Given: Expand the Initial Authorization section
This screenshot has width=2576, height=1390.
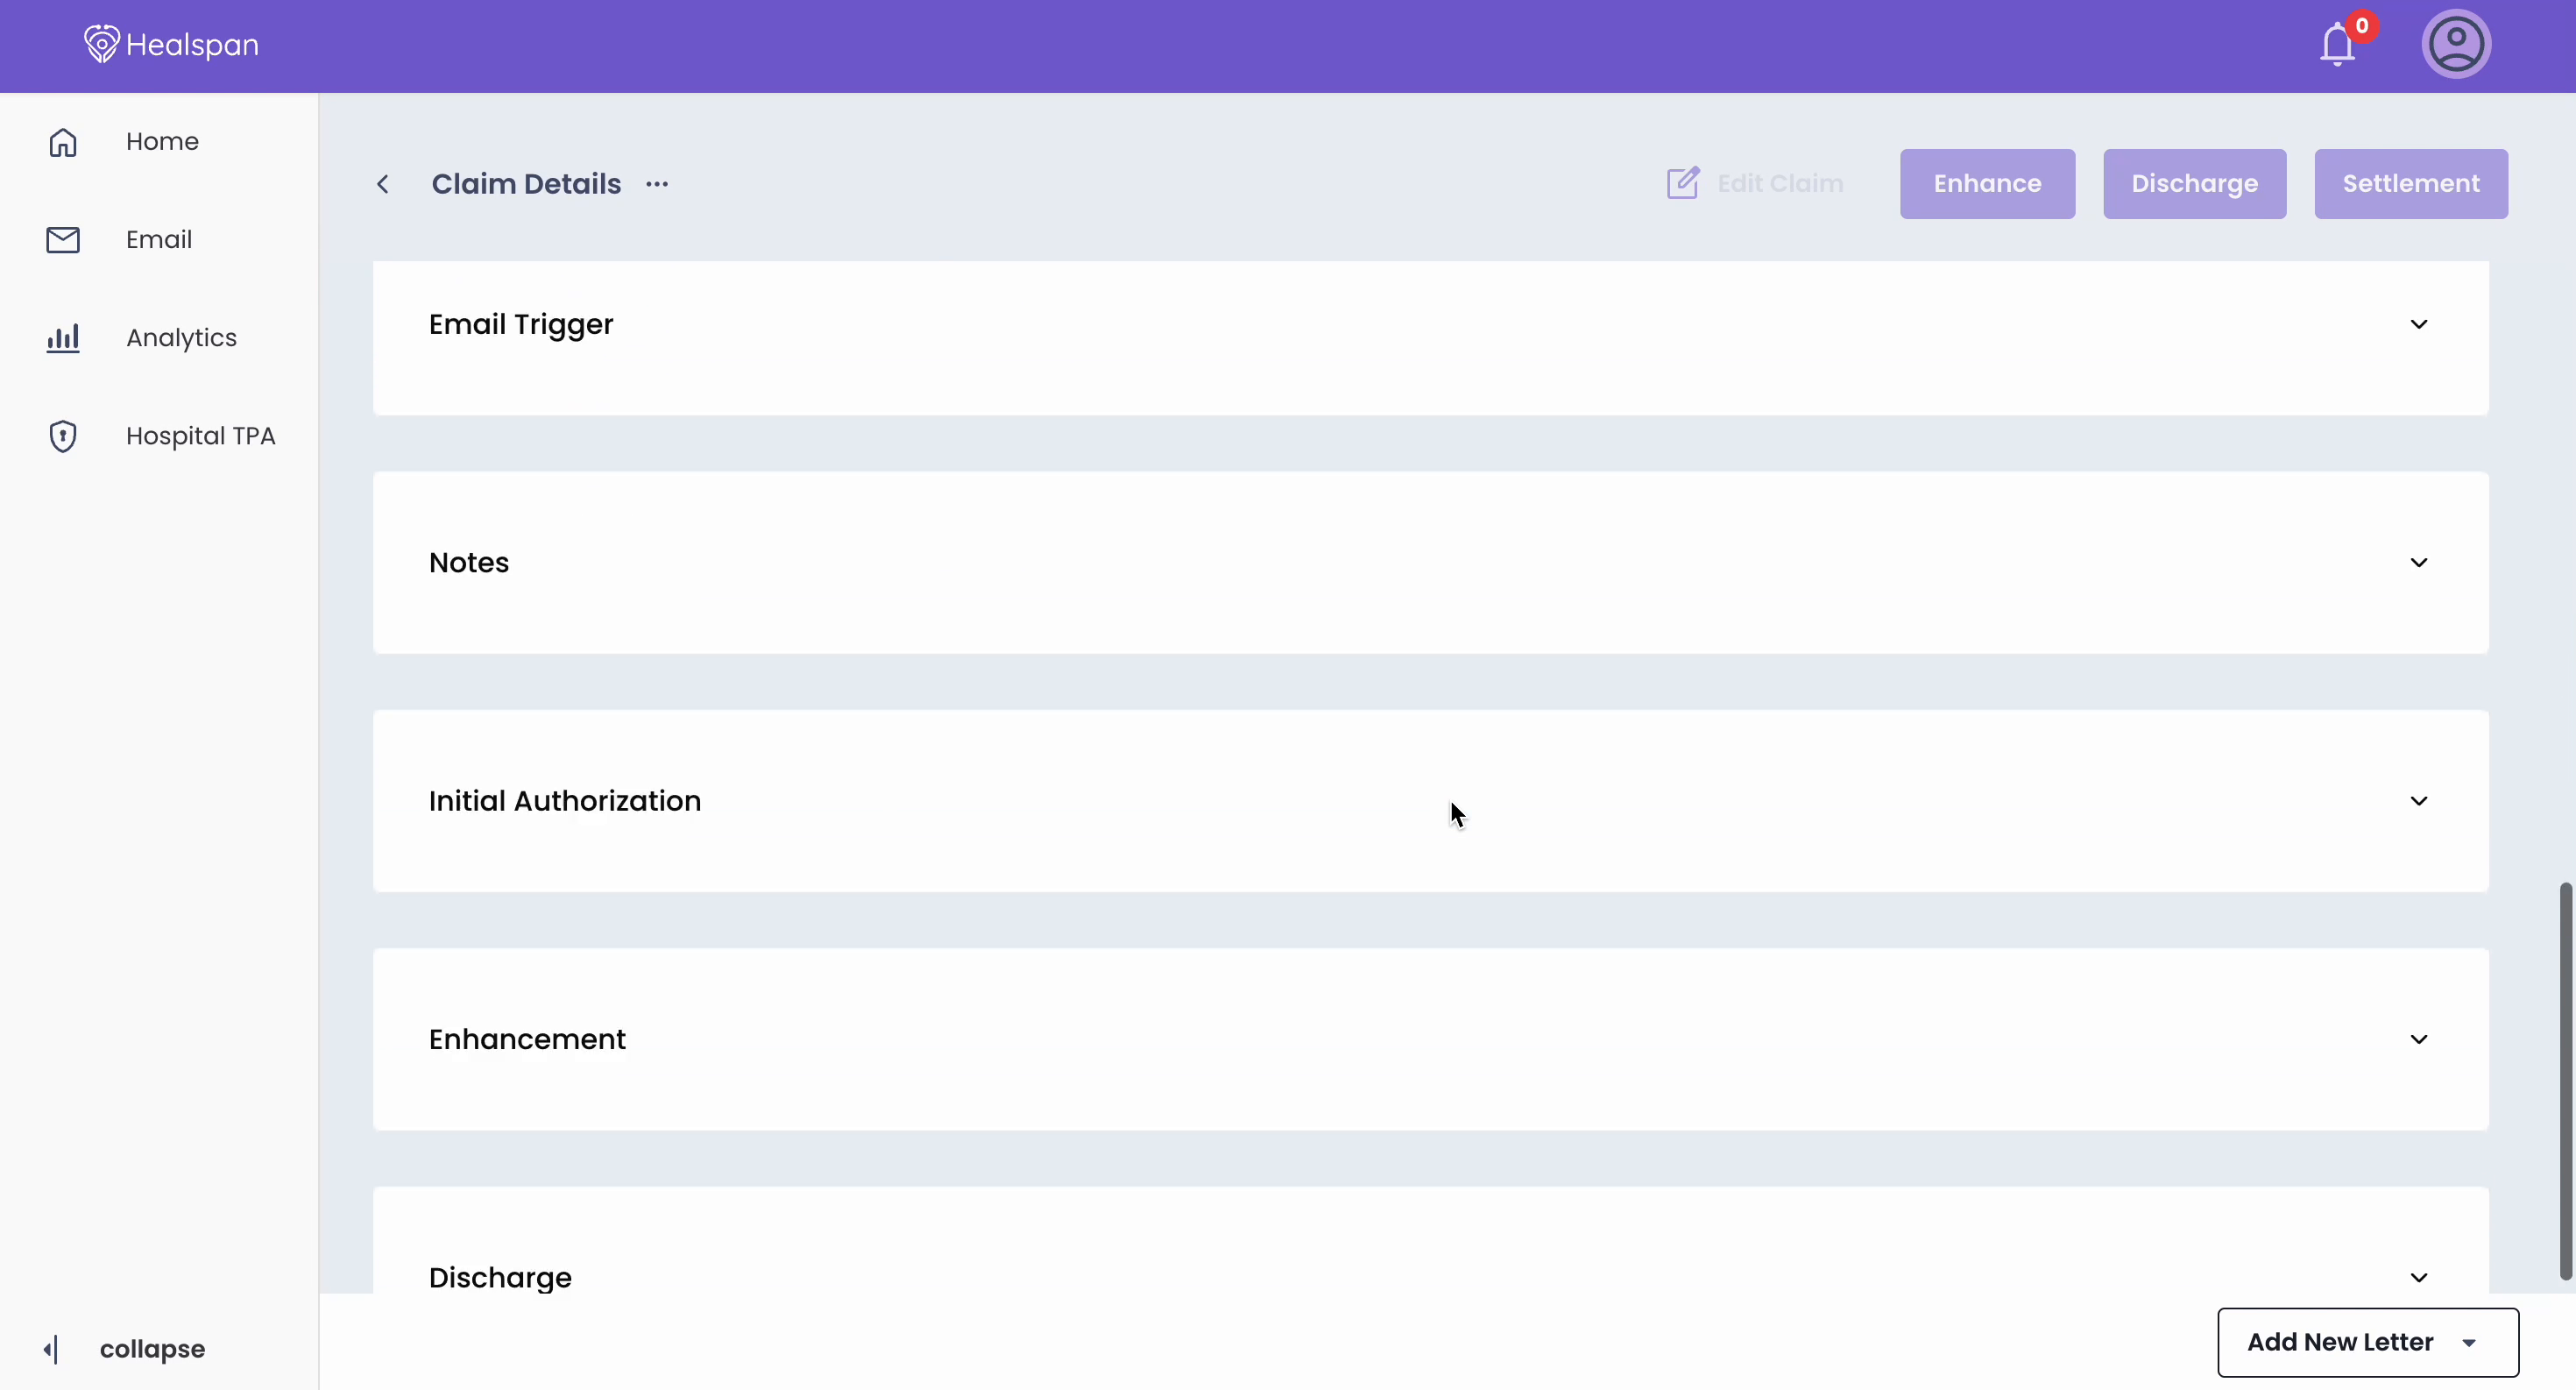Looking at the screenshot, I should click(2419, 801).
